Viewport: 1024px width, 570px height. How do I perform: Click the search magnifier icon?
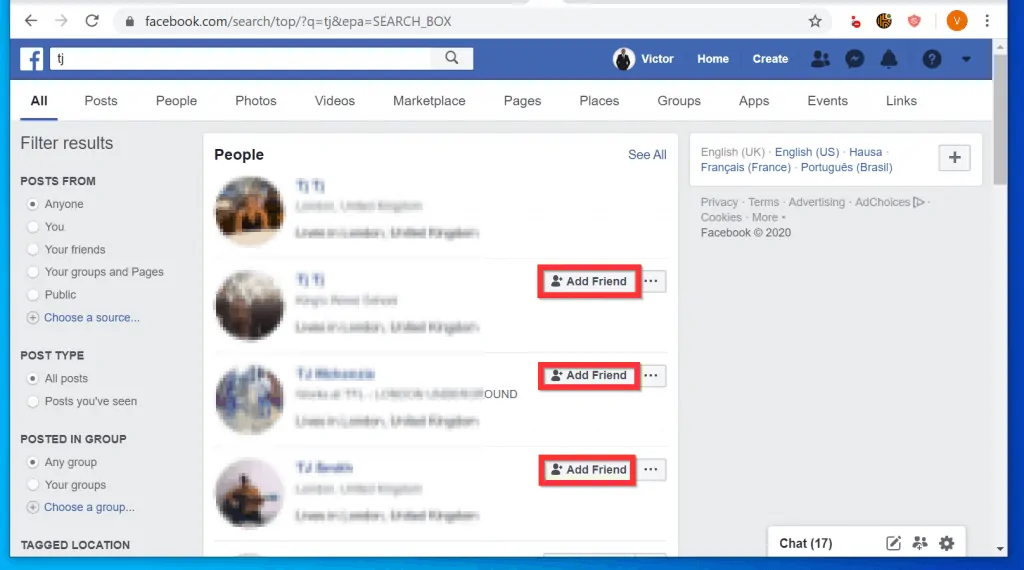(452, 59)
